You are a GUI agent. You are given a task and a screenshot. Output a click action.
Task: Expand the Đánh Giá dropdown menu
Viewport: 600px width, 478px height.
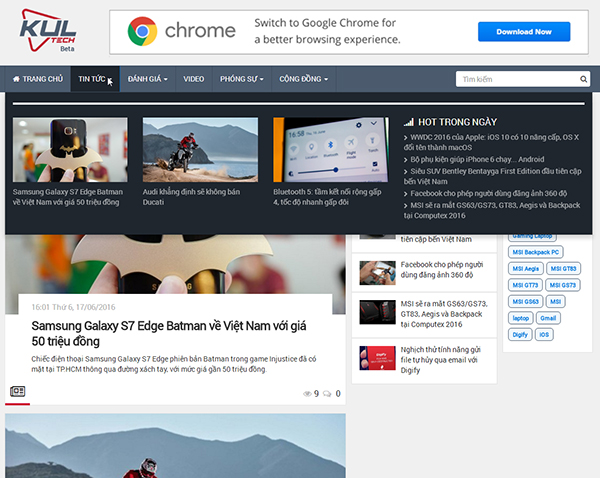[x=148, y=79]
